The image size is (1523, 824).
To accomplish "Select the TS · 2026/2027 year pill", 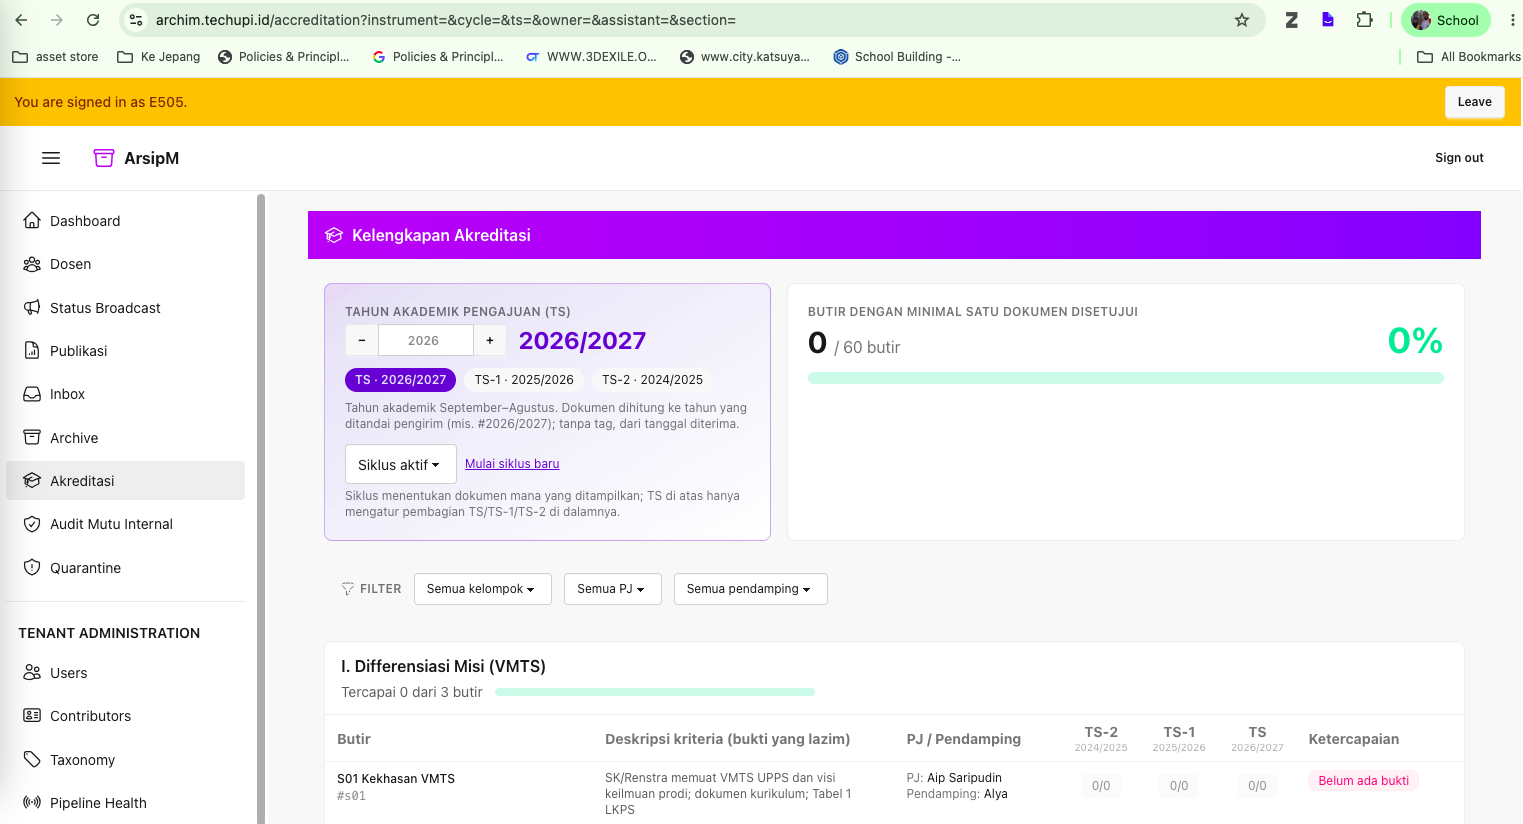I will (x=400, y=380).
